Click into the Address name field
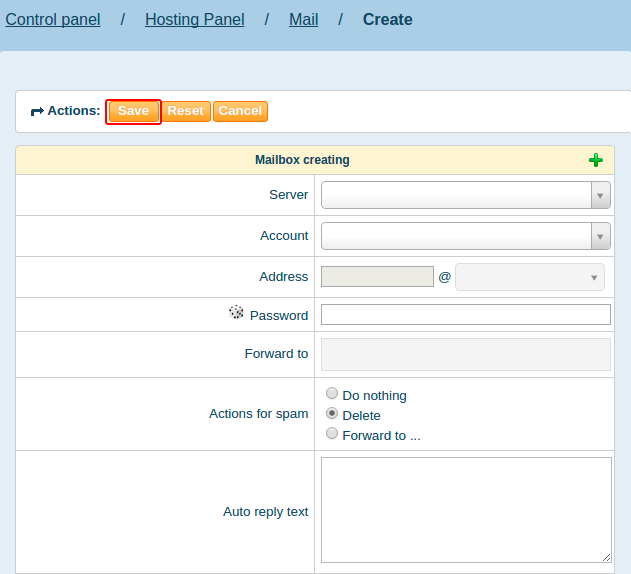The width and height of the screenshot is (631, 574). tap(377, 277)
